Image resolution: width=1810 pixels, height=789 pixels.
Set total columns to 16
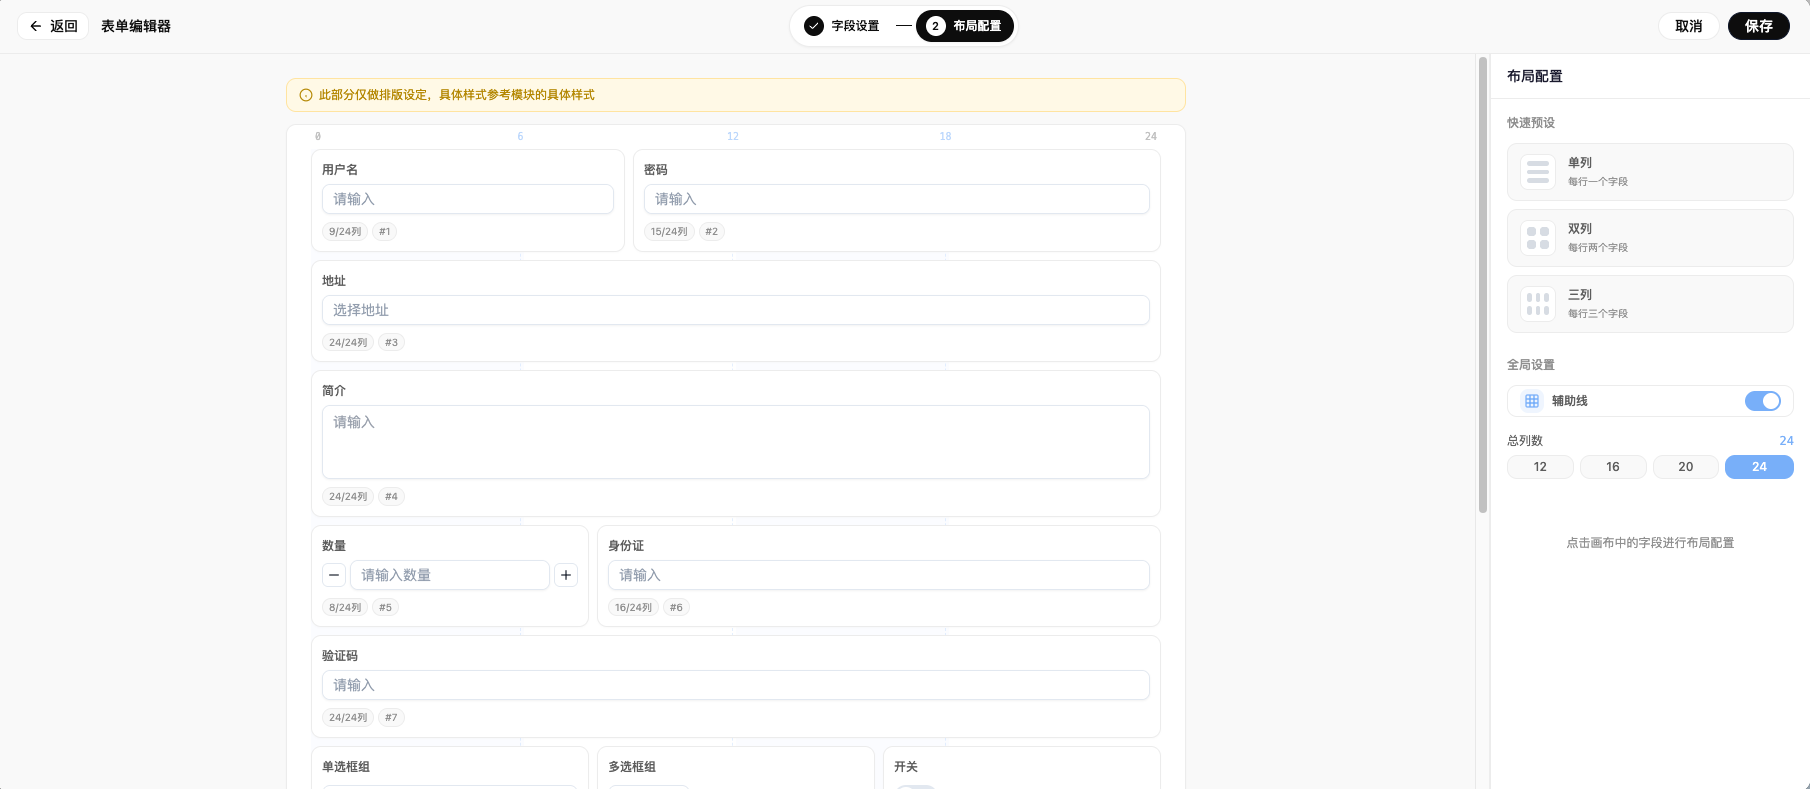(1613, 467)
